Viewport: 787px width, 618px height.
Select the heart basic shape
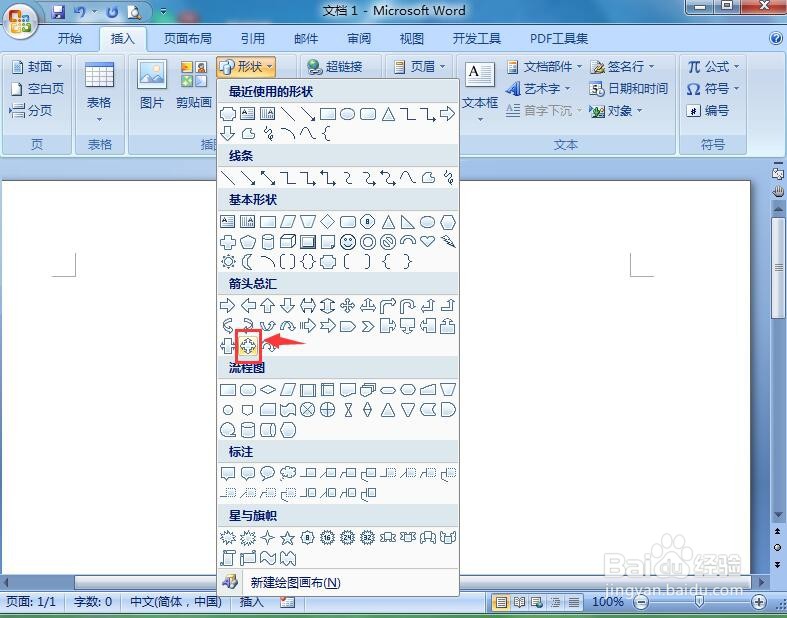[x=427, y=241]
